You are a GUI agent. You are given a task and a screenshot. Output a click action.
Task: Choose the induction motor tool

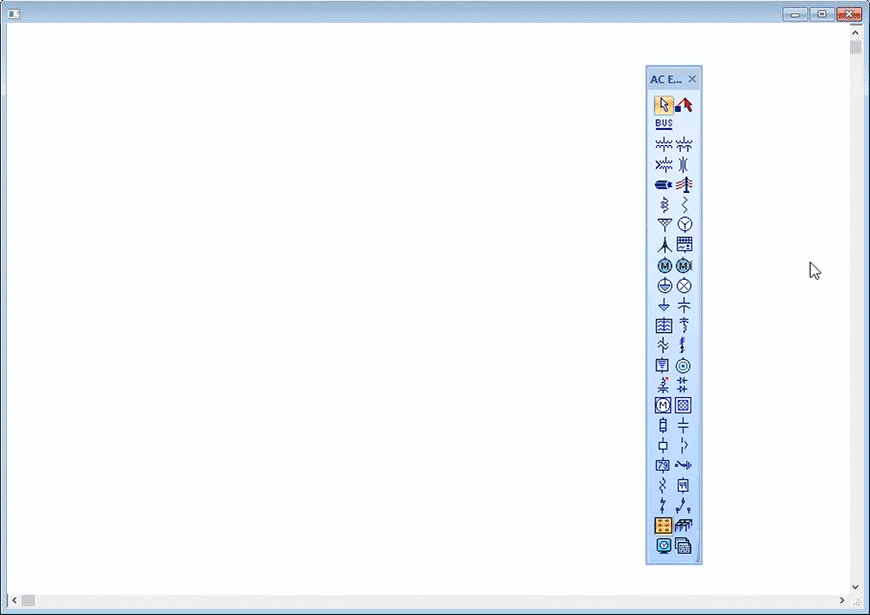pyautogui.click(x=662, y=265)
